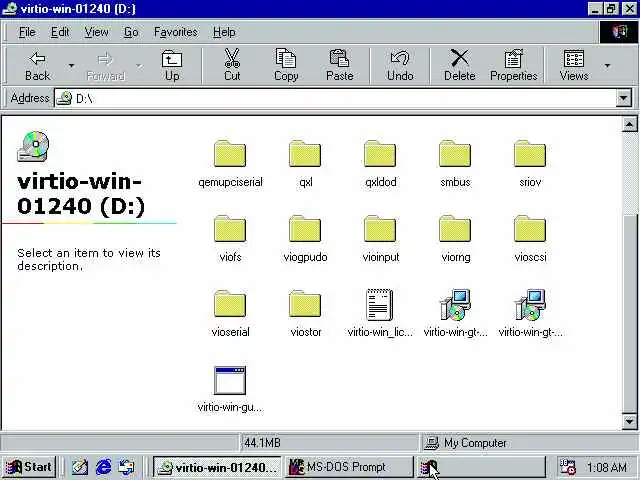Select the qxldod folder
The width and height of the screenshot is (640, 480).
point(380,164)
